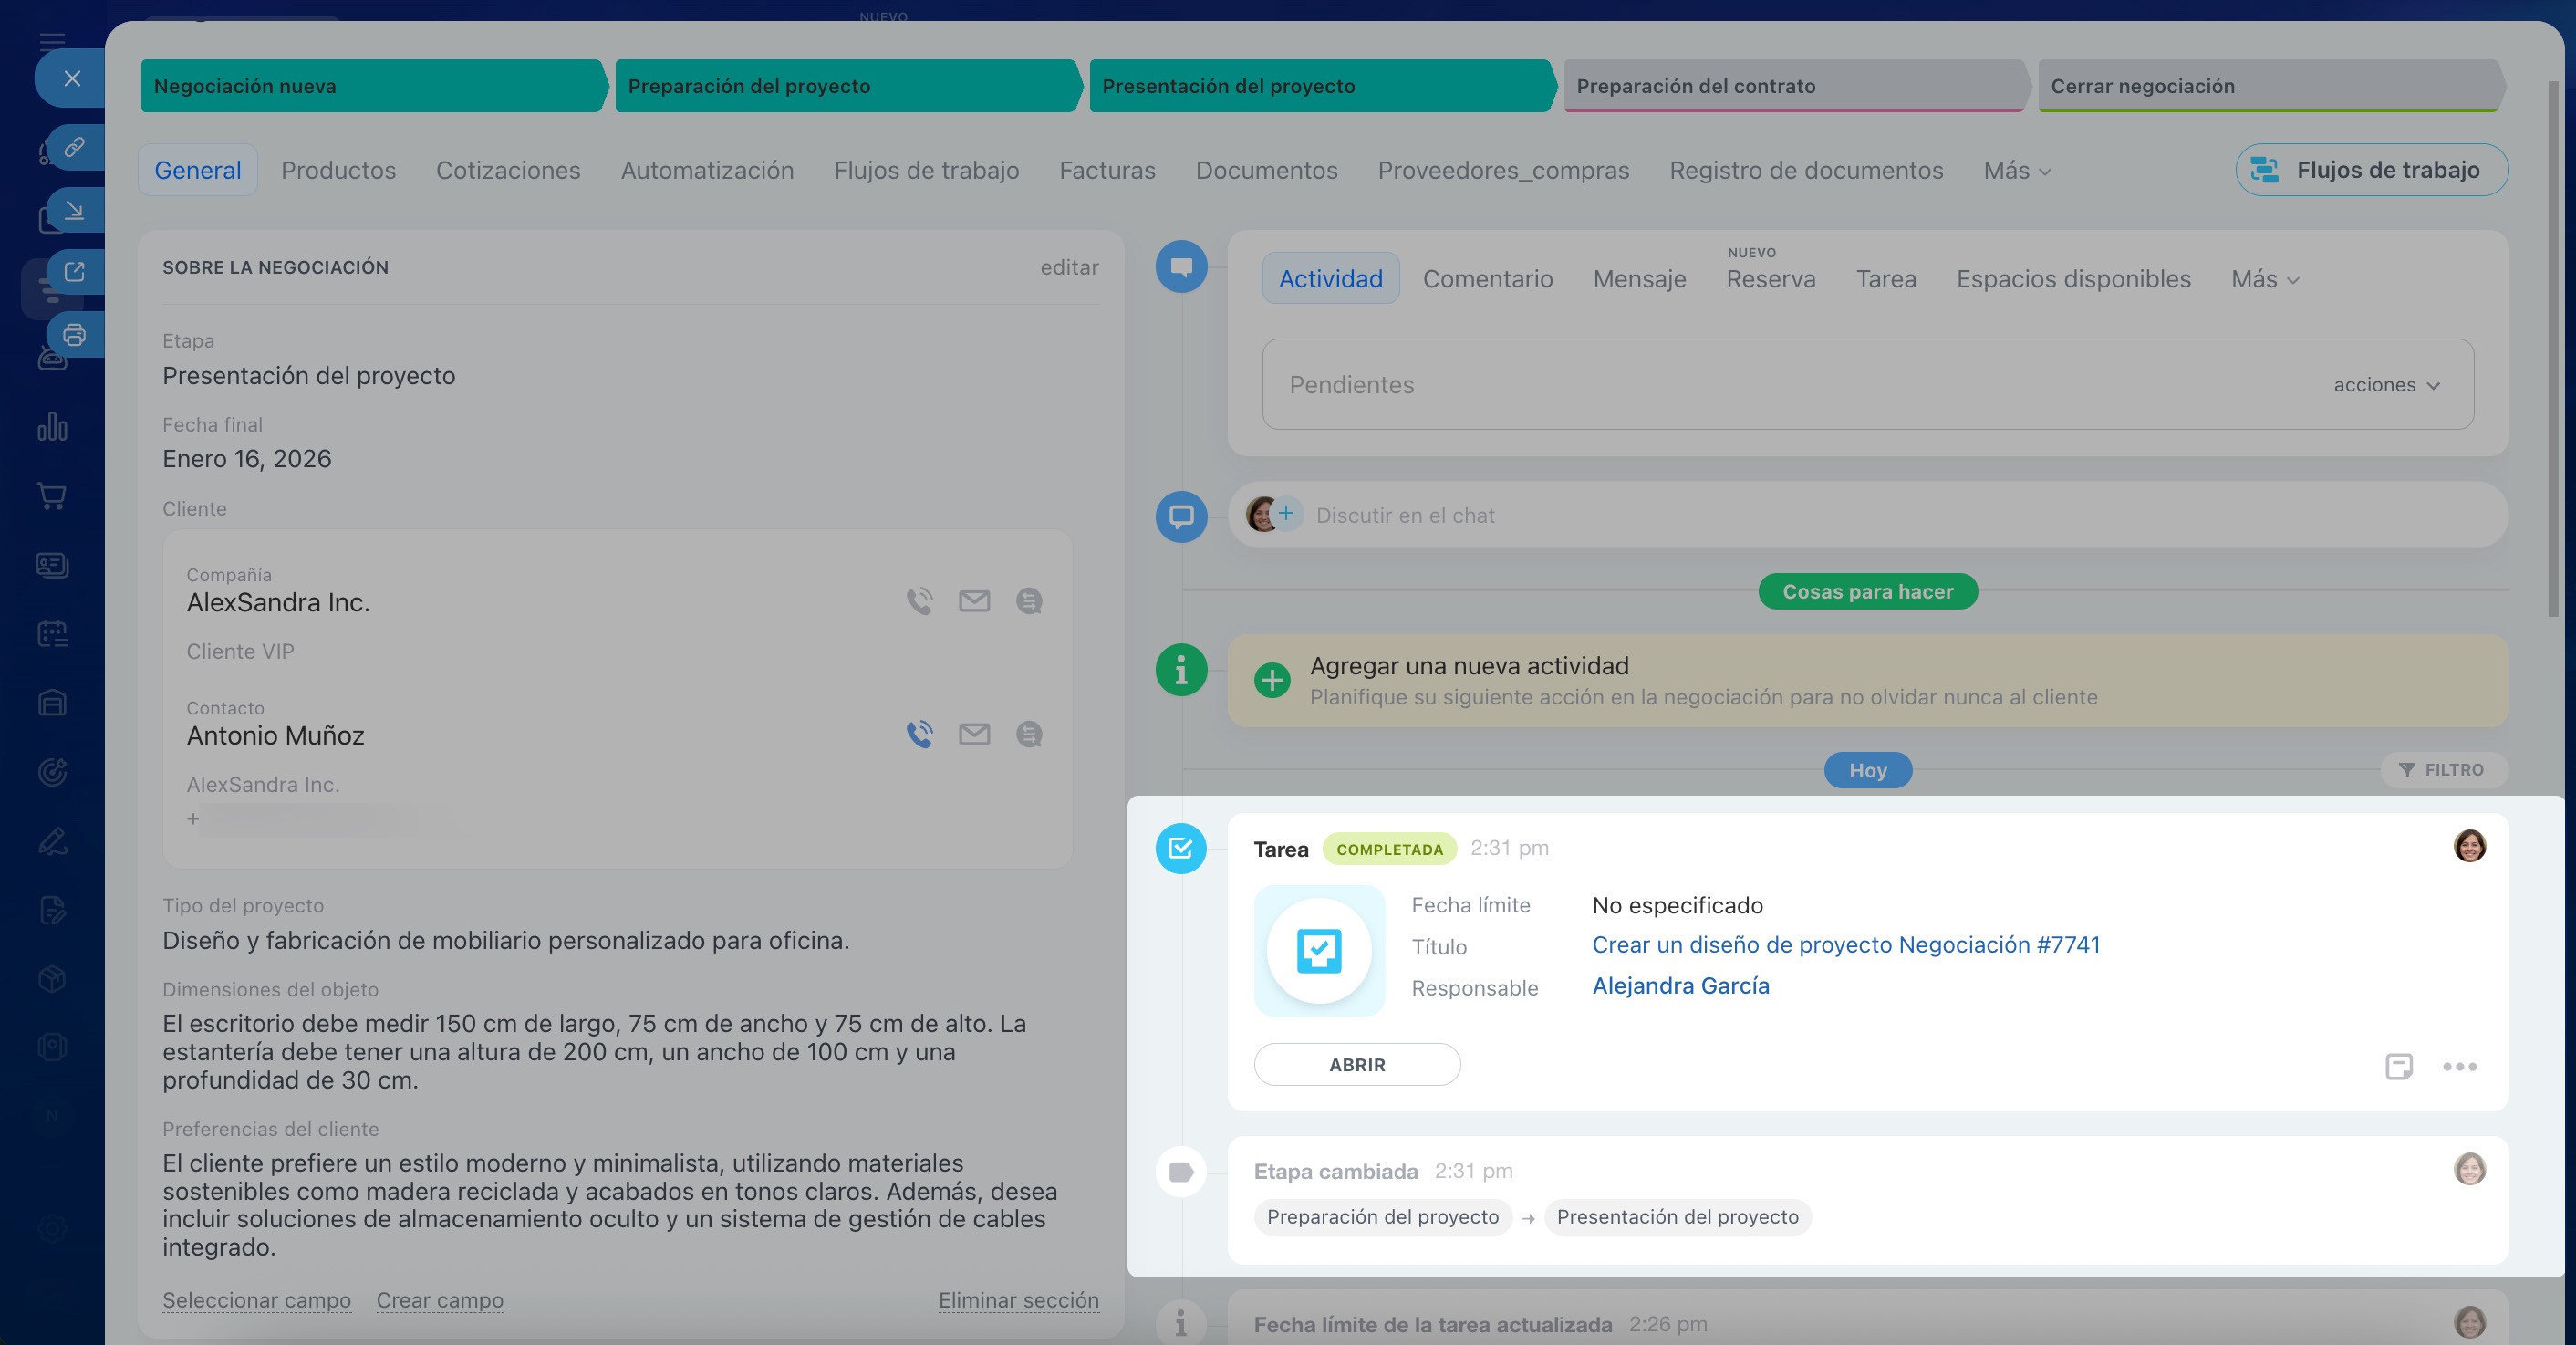Select the Comentario tab
2576x1345 pixels.
1487,279
